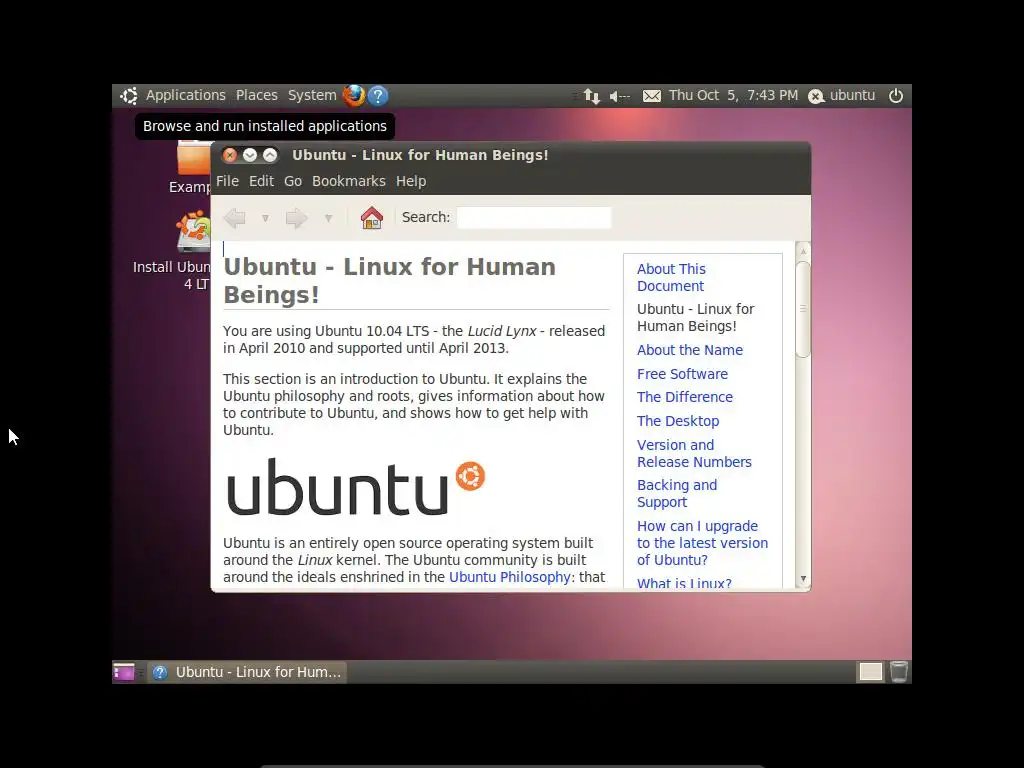Close the Ubuntu help window
Screen dimensions: 1024x768
pyautogui.click(x=229, y=155)
